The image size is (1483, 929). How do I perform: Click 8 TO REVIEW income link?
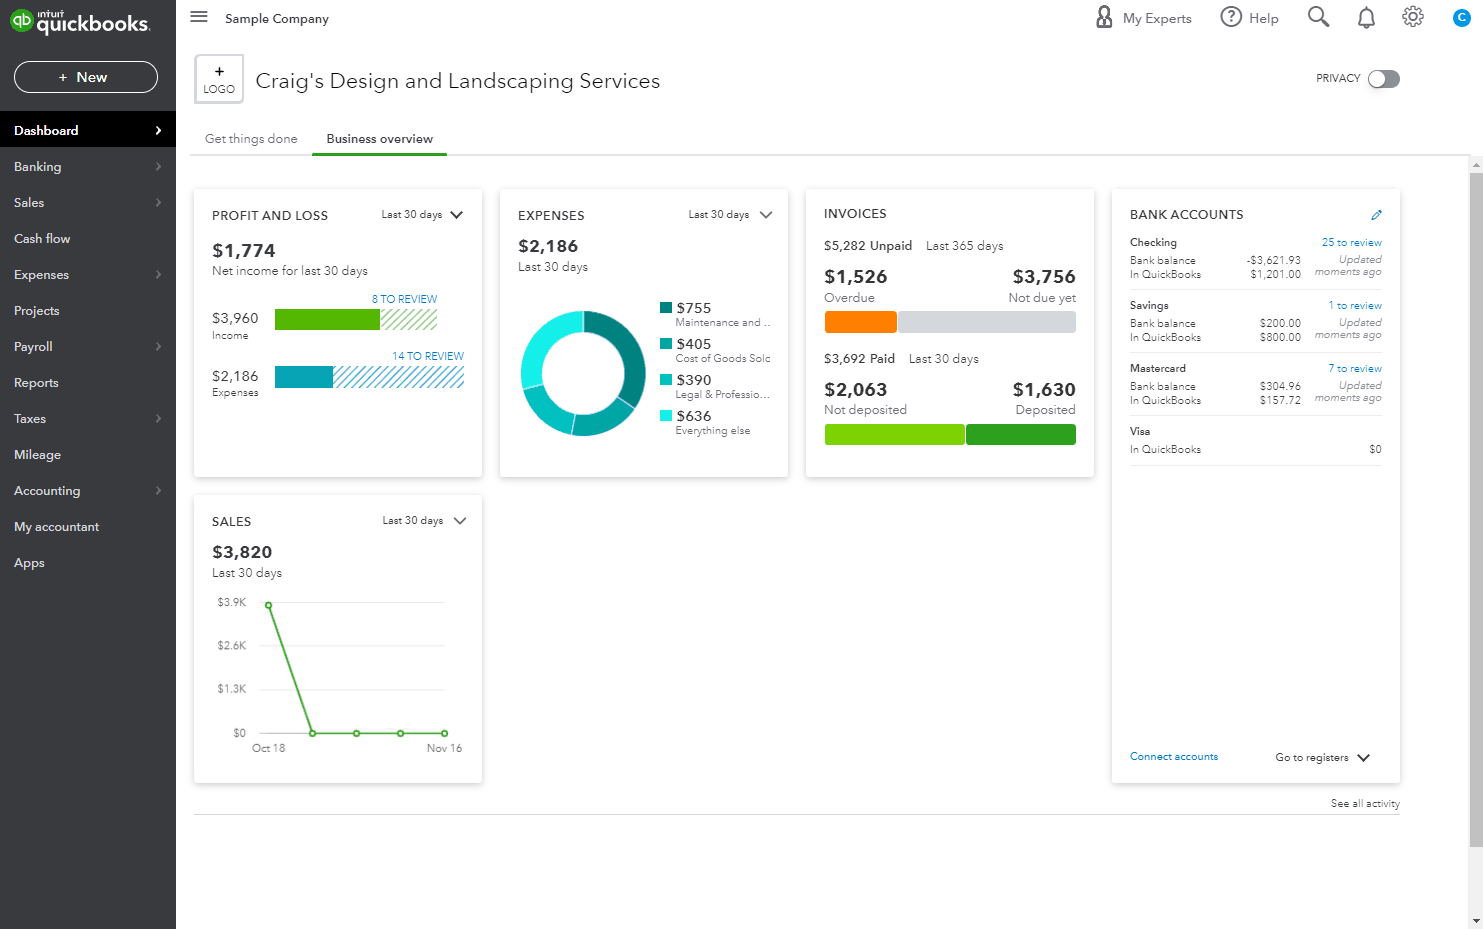coord(404,299)
